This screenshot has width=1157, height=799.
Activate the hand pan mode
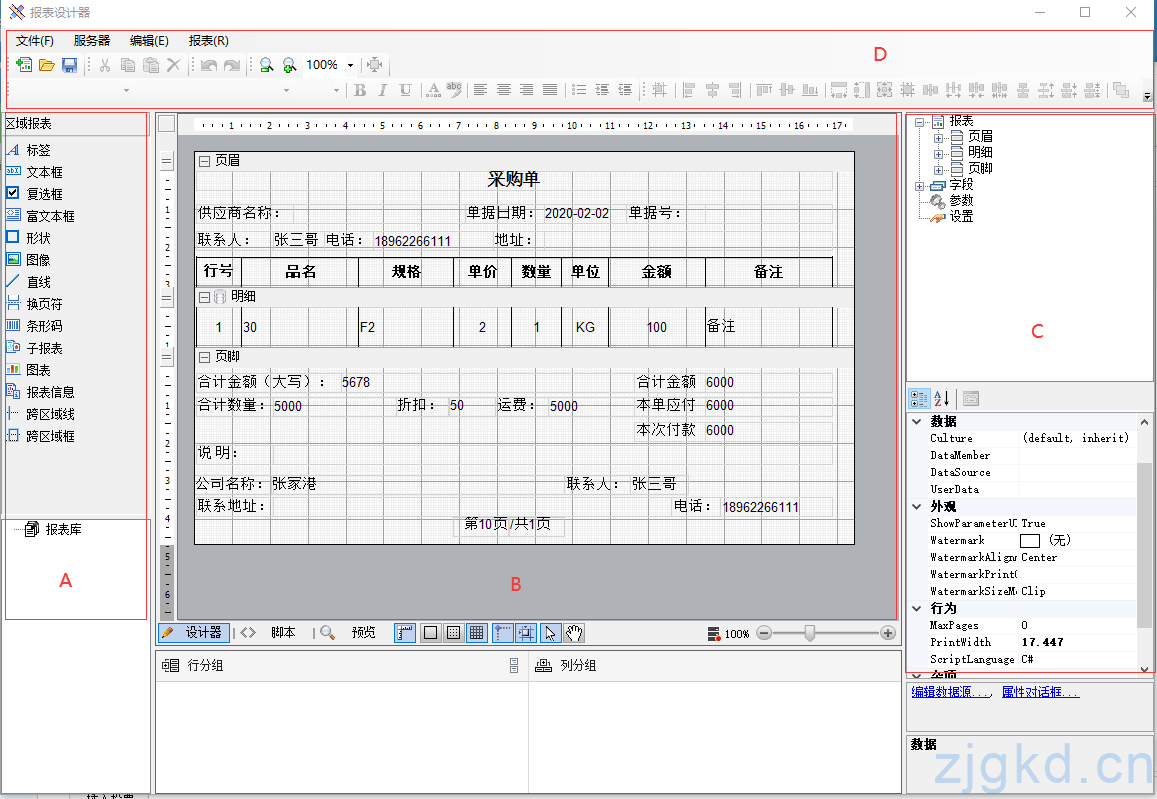point(574,633)
